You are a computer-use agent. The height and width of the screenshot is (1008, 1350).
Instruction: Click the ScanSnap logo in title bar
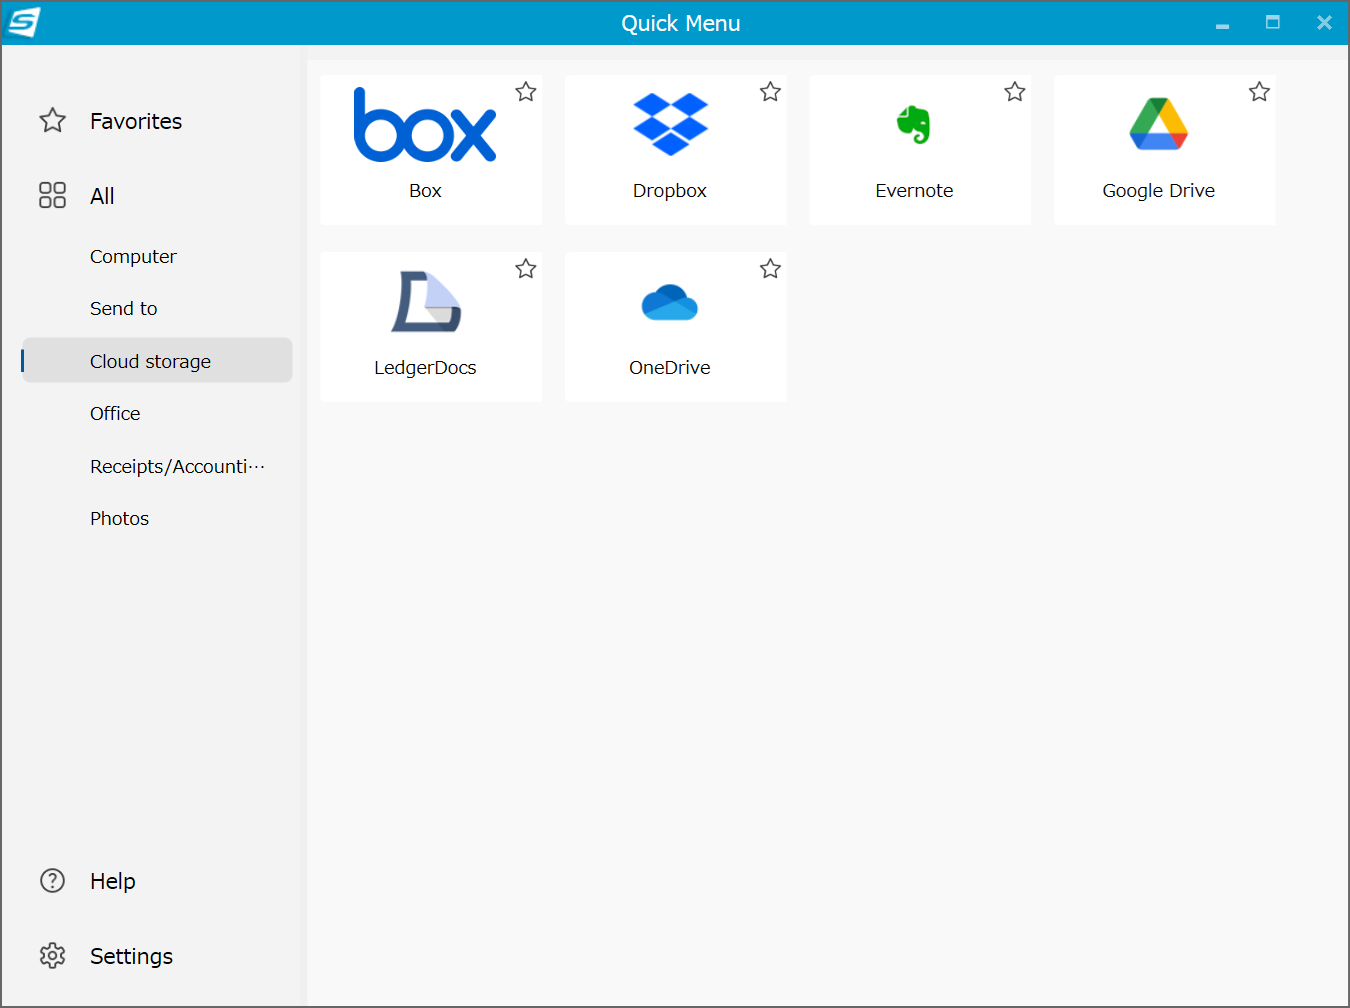[x=24, y=22]
